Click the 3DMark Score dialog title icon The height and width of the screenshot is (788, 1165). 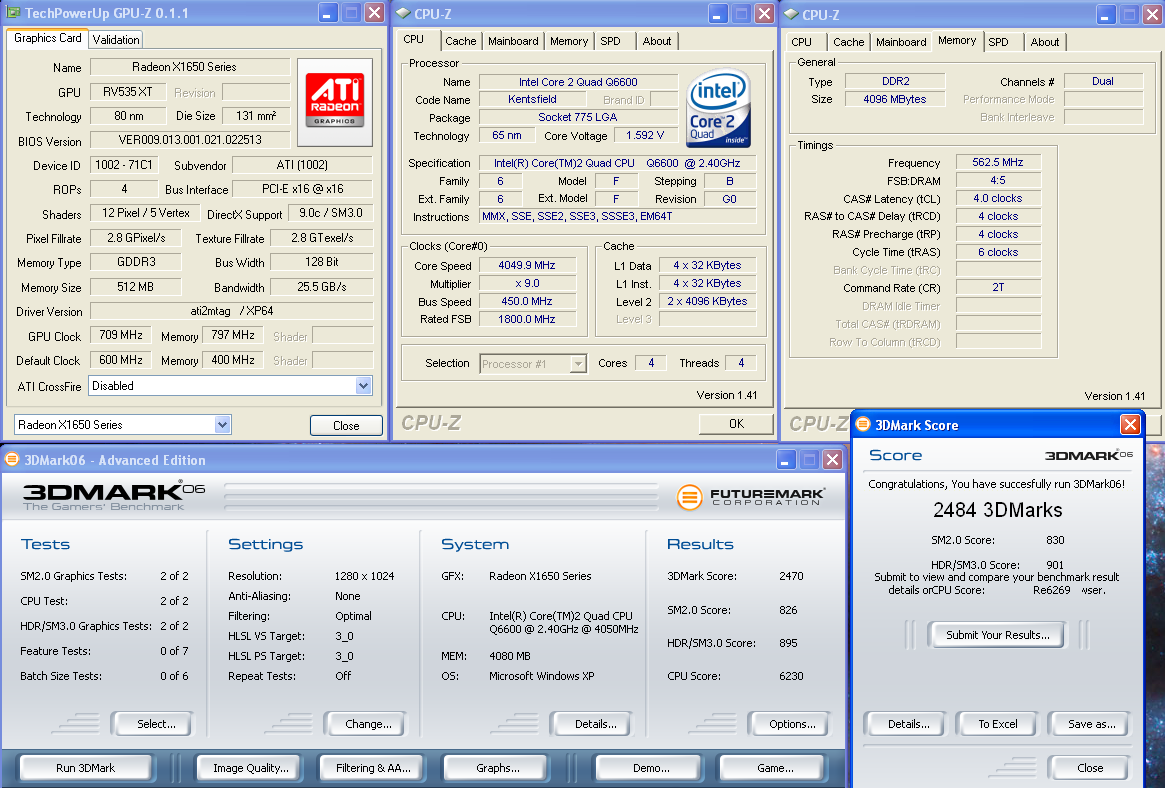pyautogui.click(x=863, y=424)
